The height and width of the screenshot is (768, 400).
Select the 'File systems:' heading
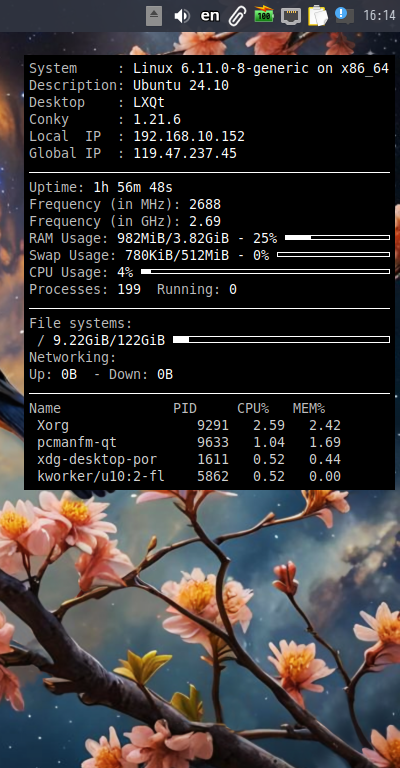click(x=81, y=323)
